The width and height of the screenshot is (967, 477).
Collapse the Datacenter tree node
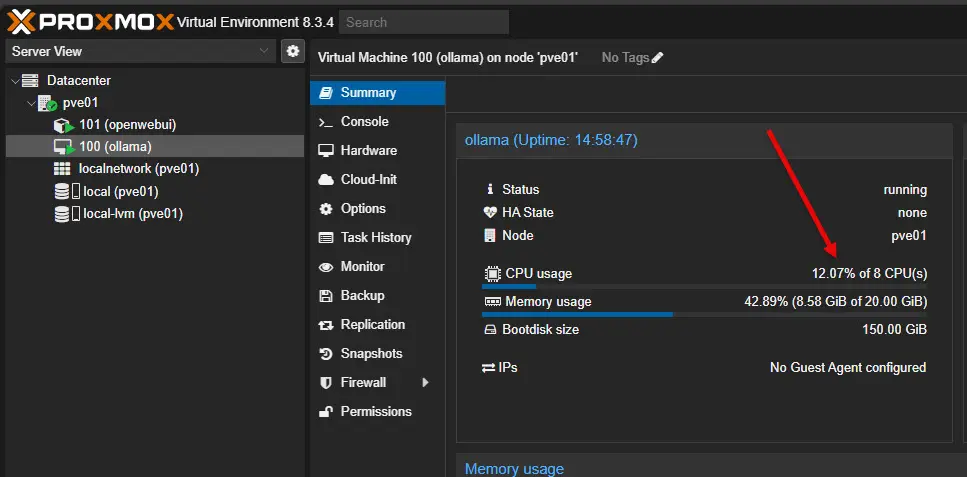[x=14, y=81]
